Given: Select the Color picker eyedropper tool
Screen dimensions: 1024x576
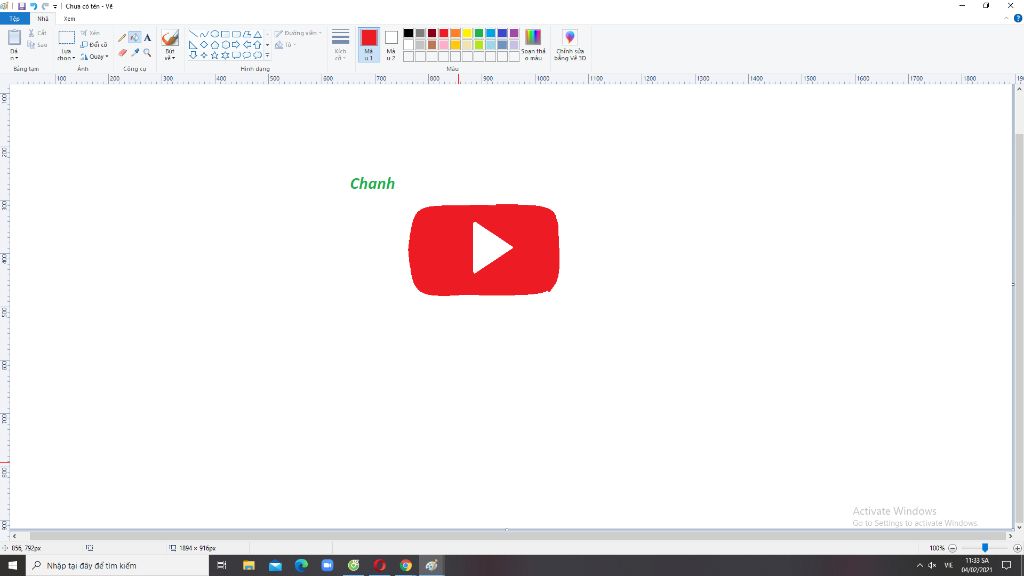Looking at the screenshot, I should pyautogui.click(x=135, y=53).
